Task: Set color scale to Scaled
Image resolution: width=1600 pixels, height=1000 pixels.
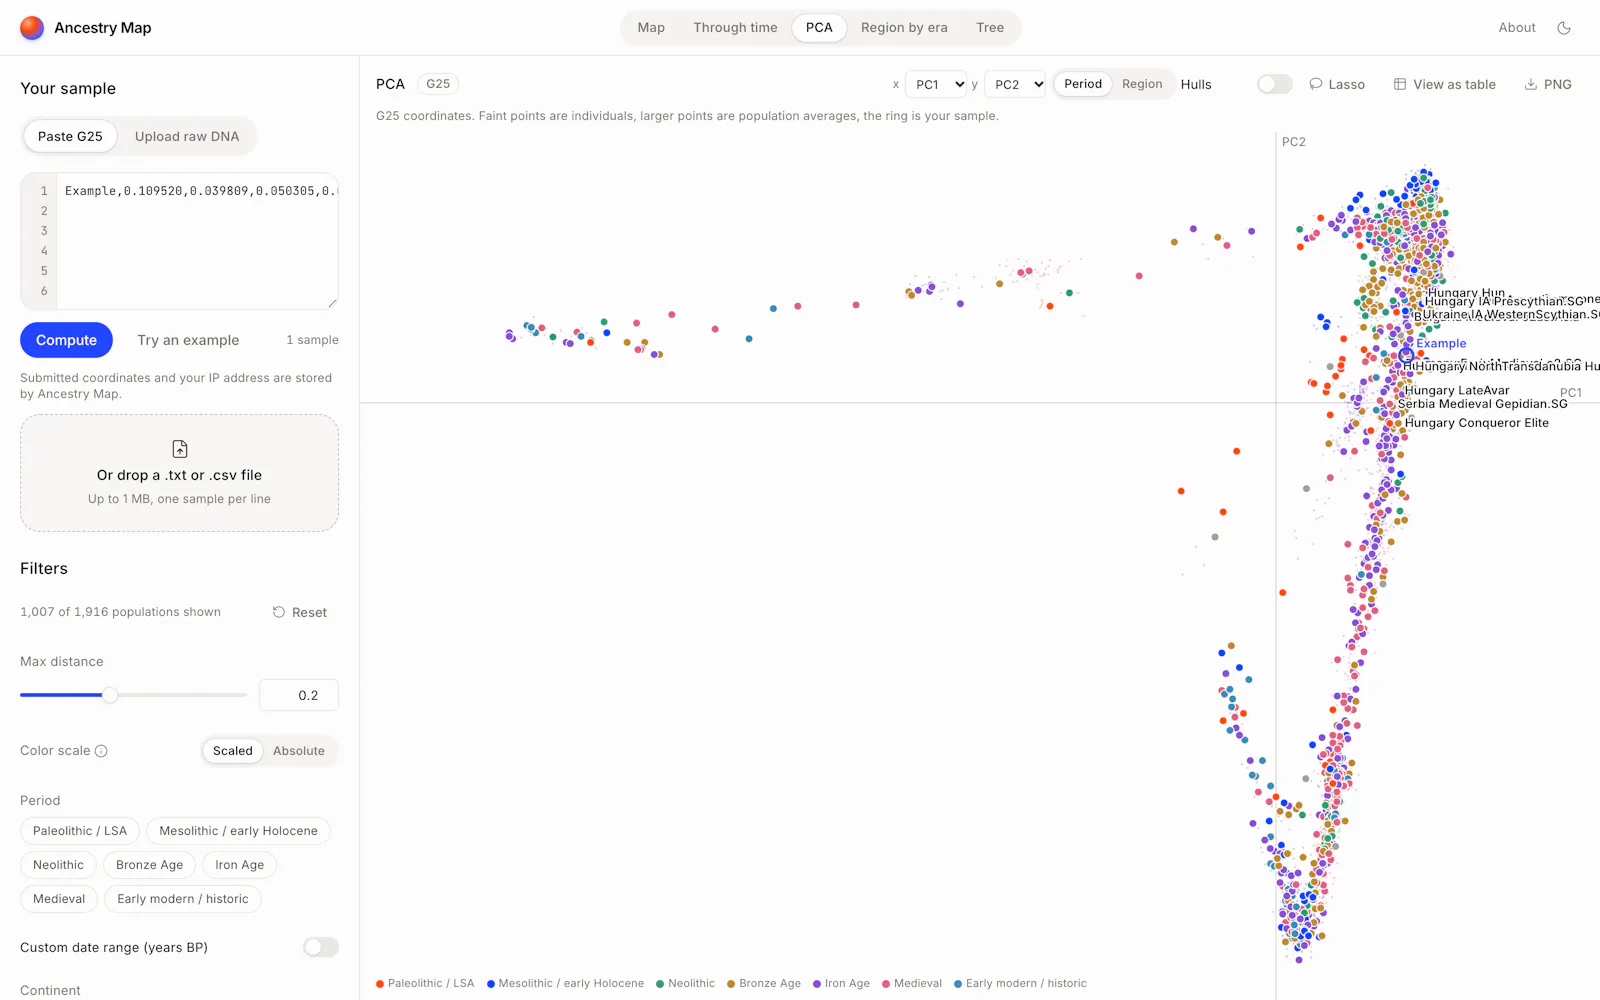Action: (x=233, y=751)
